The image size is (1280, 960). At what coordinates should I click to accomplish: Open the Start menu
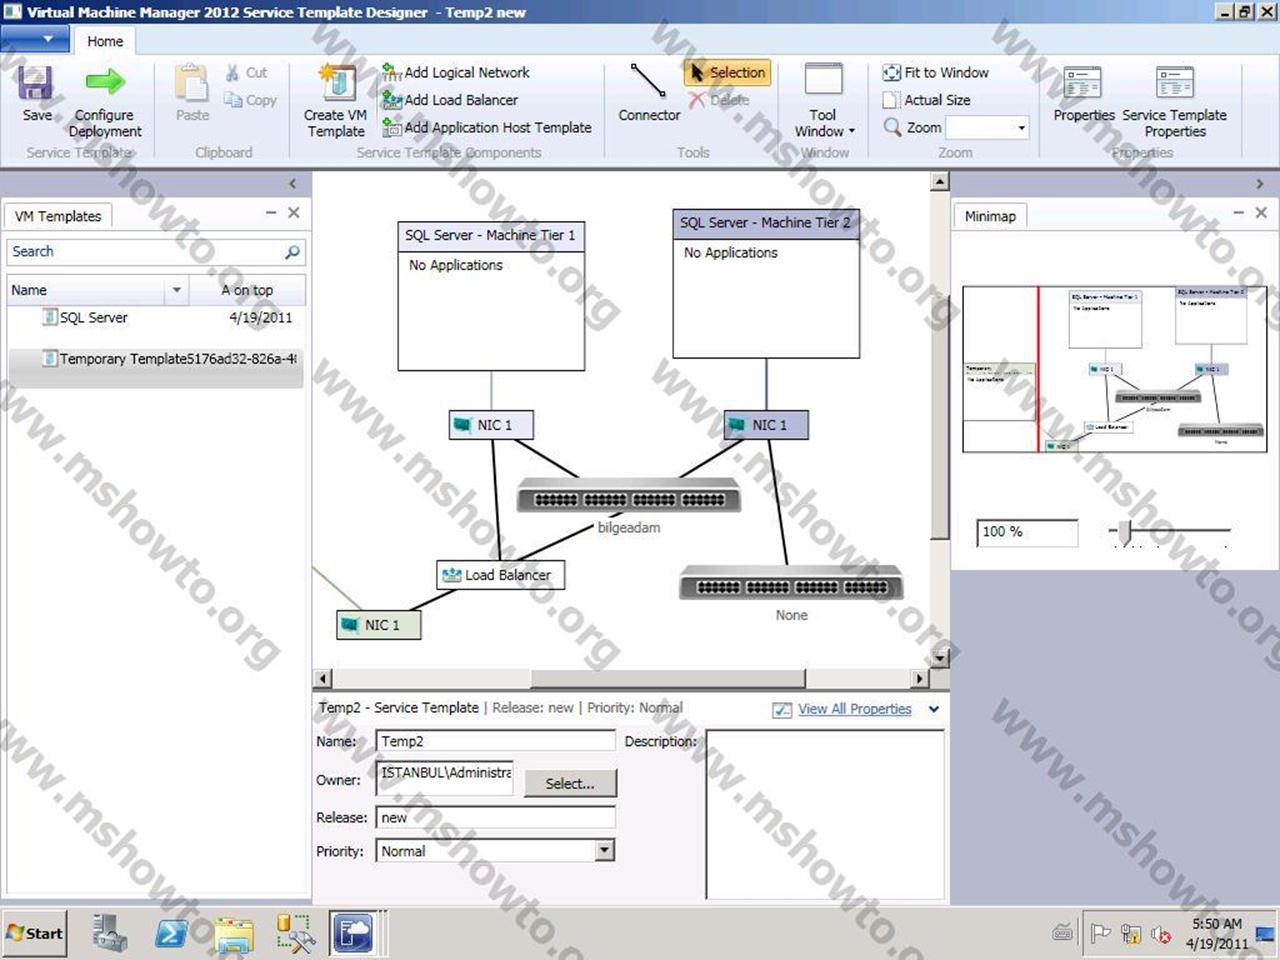(35, 933)
